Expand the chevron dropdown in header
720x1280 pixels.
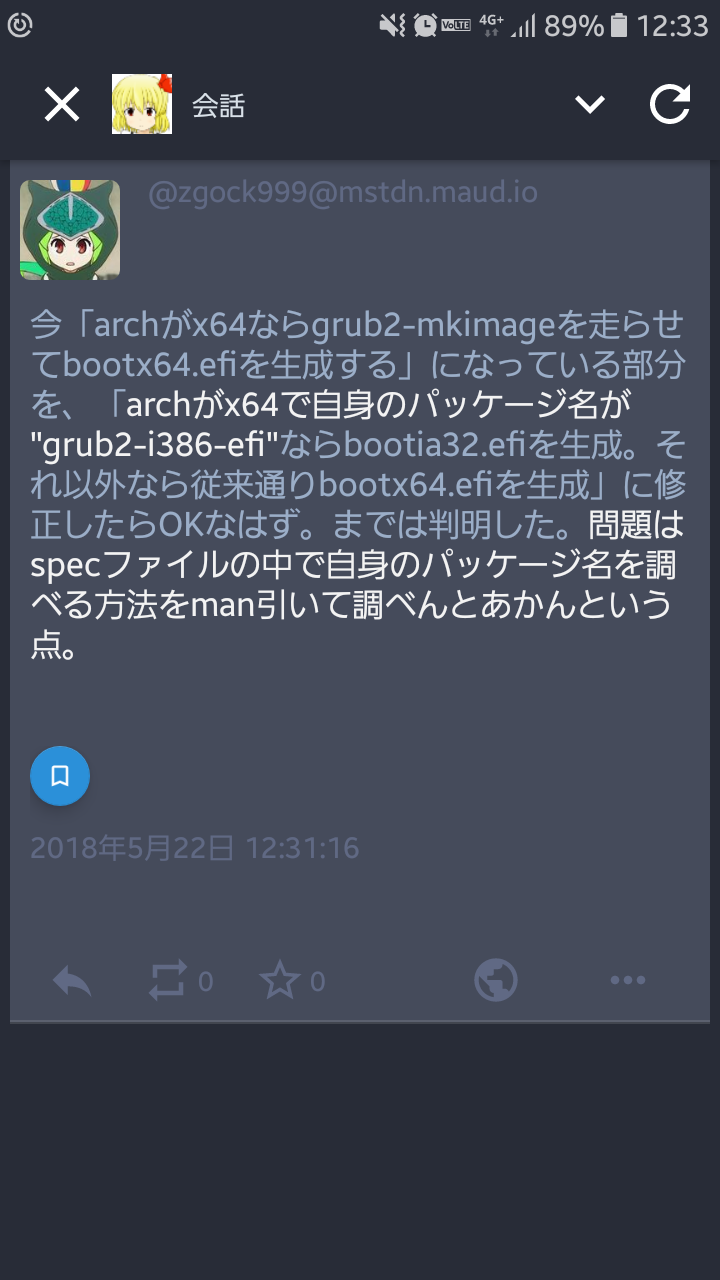tap(590, 104)
